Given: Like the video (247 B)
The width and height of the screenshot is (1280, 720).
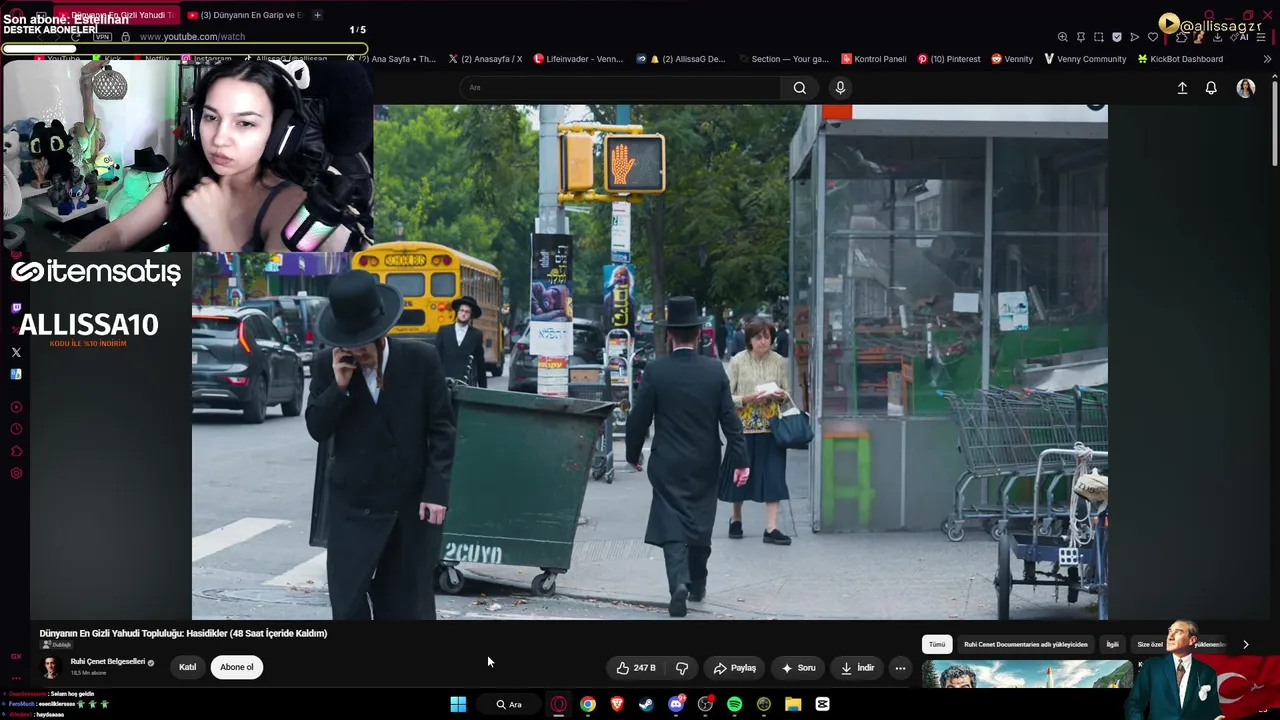Looking at the screenshot, I should point(636,668).
